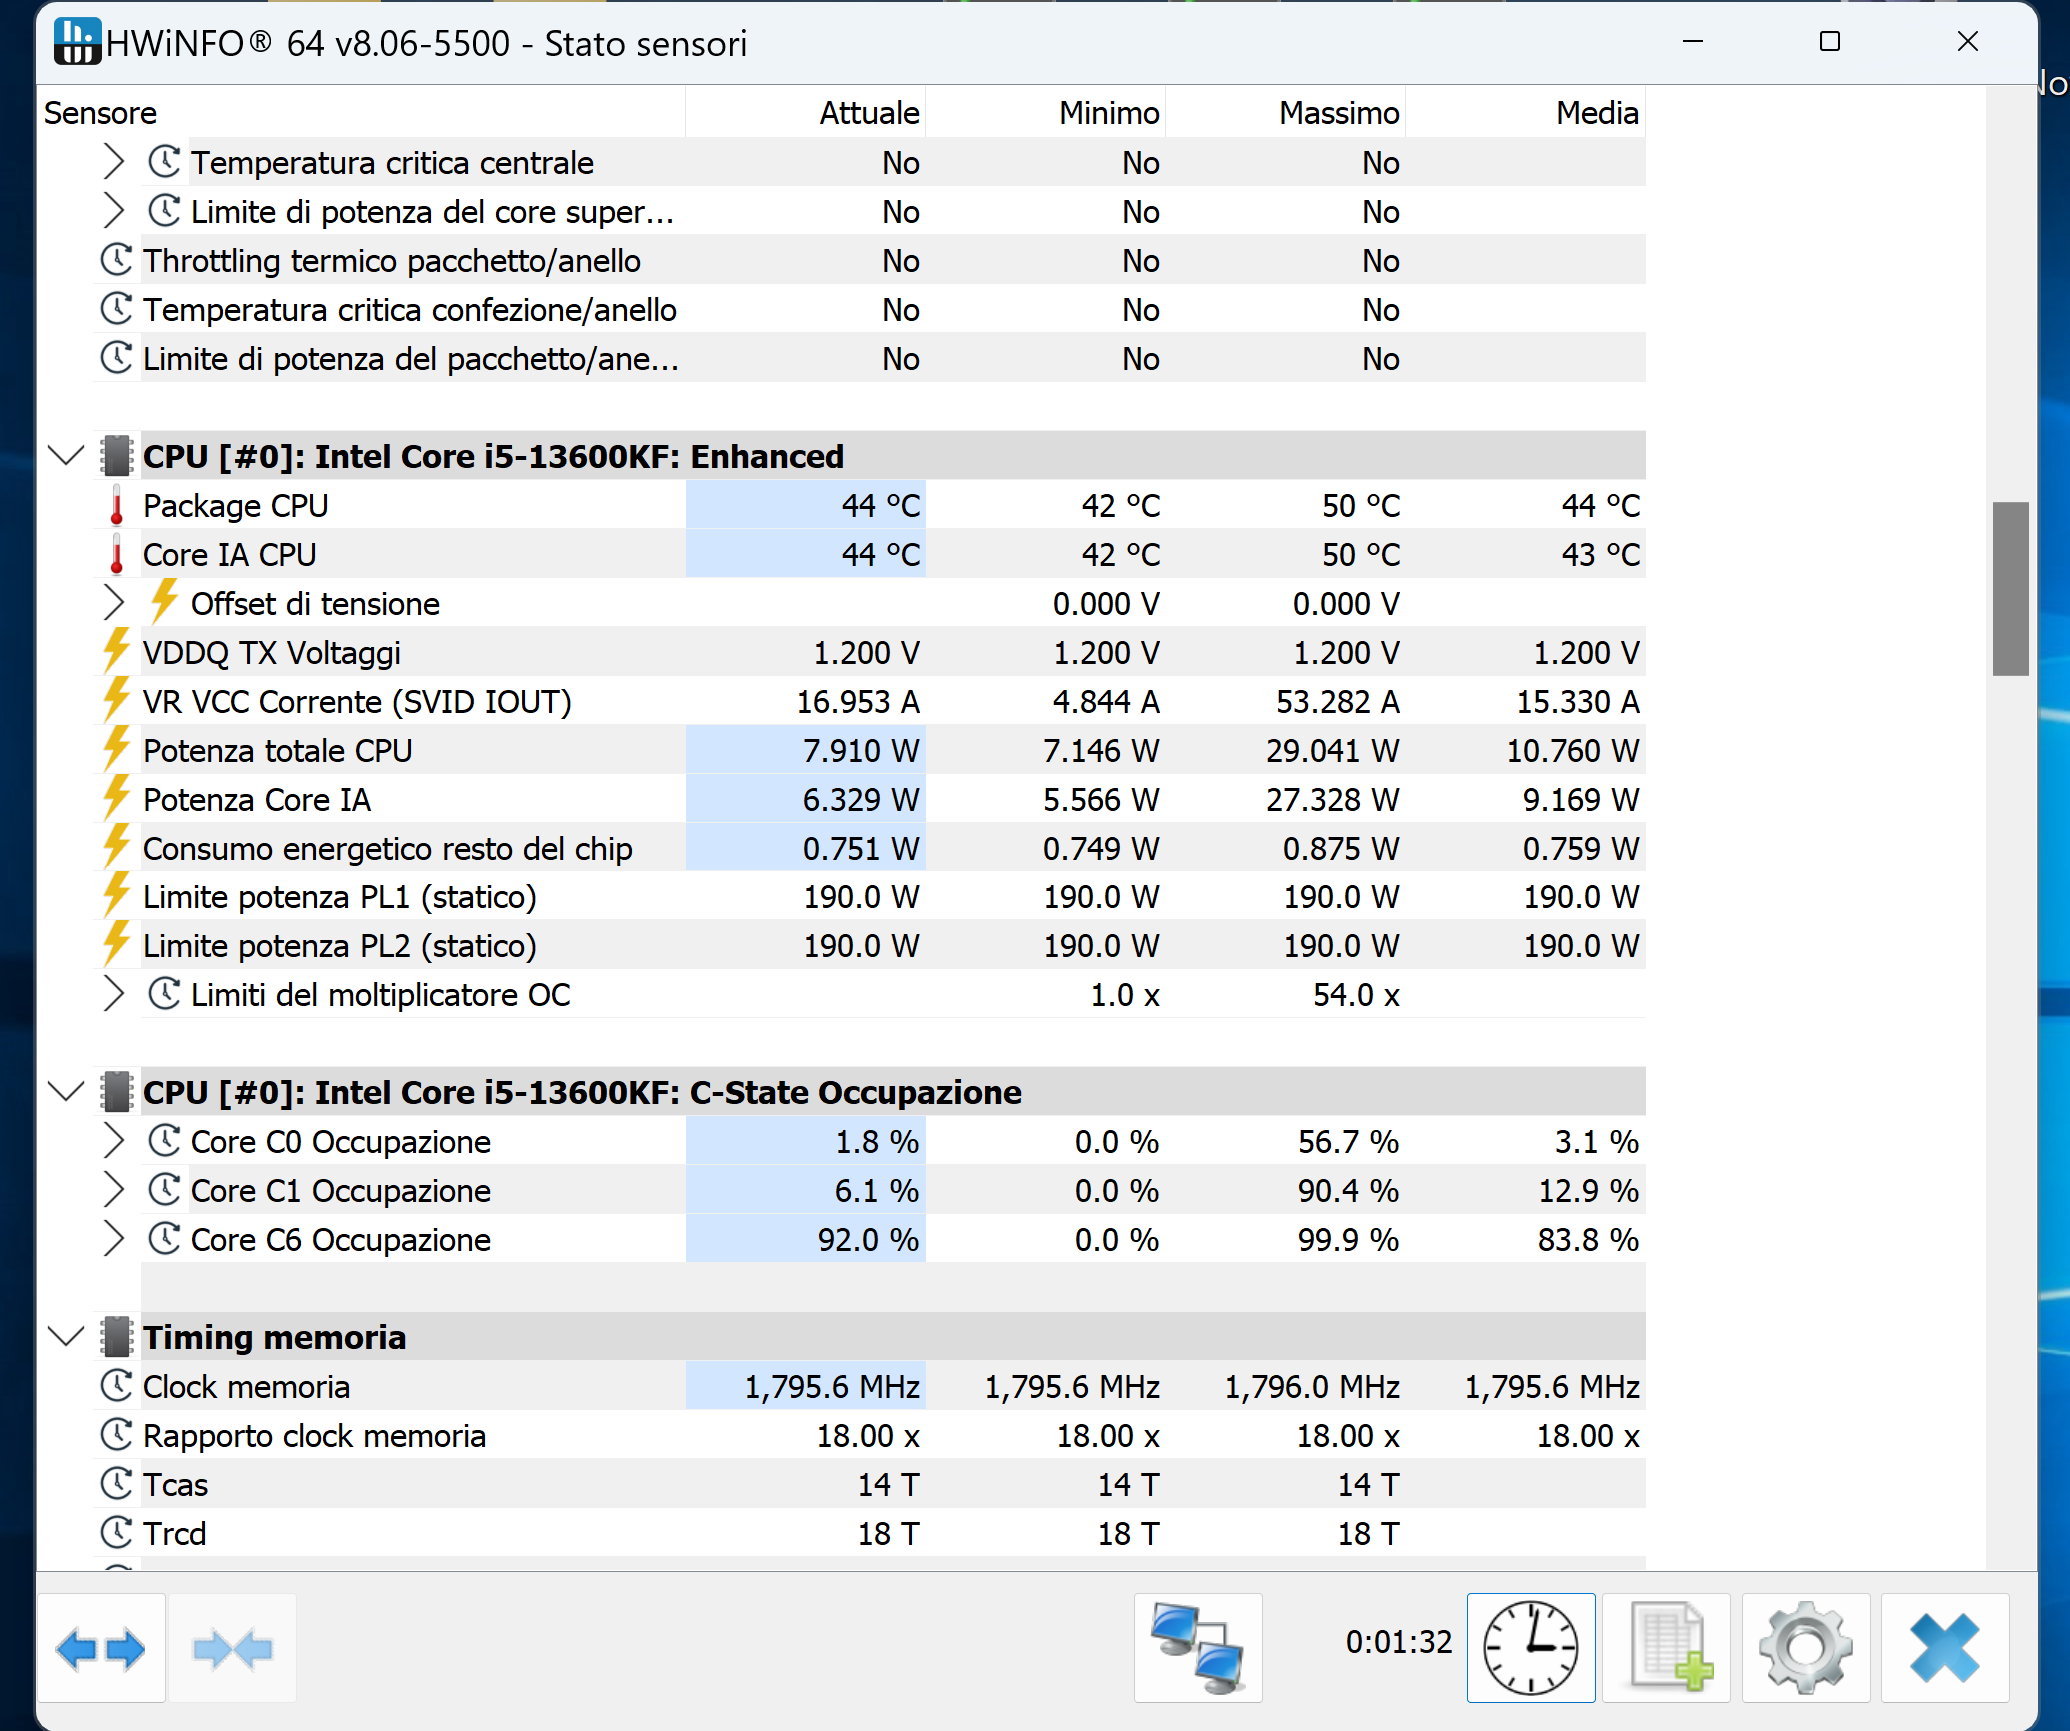Select the Potenza totale CPU row

pyautogui.click(x=278, y=751)
